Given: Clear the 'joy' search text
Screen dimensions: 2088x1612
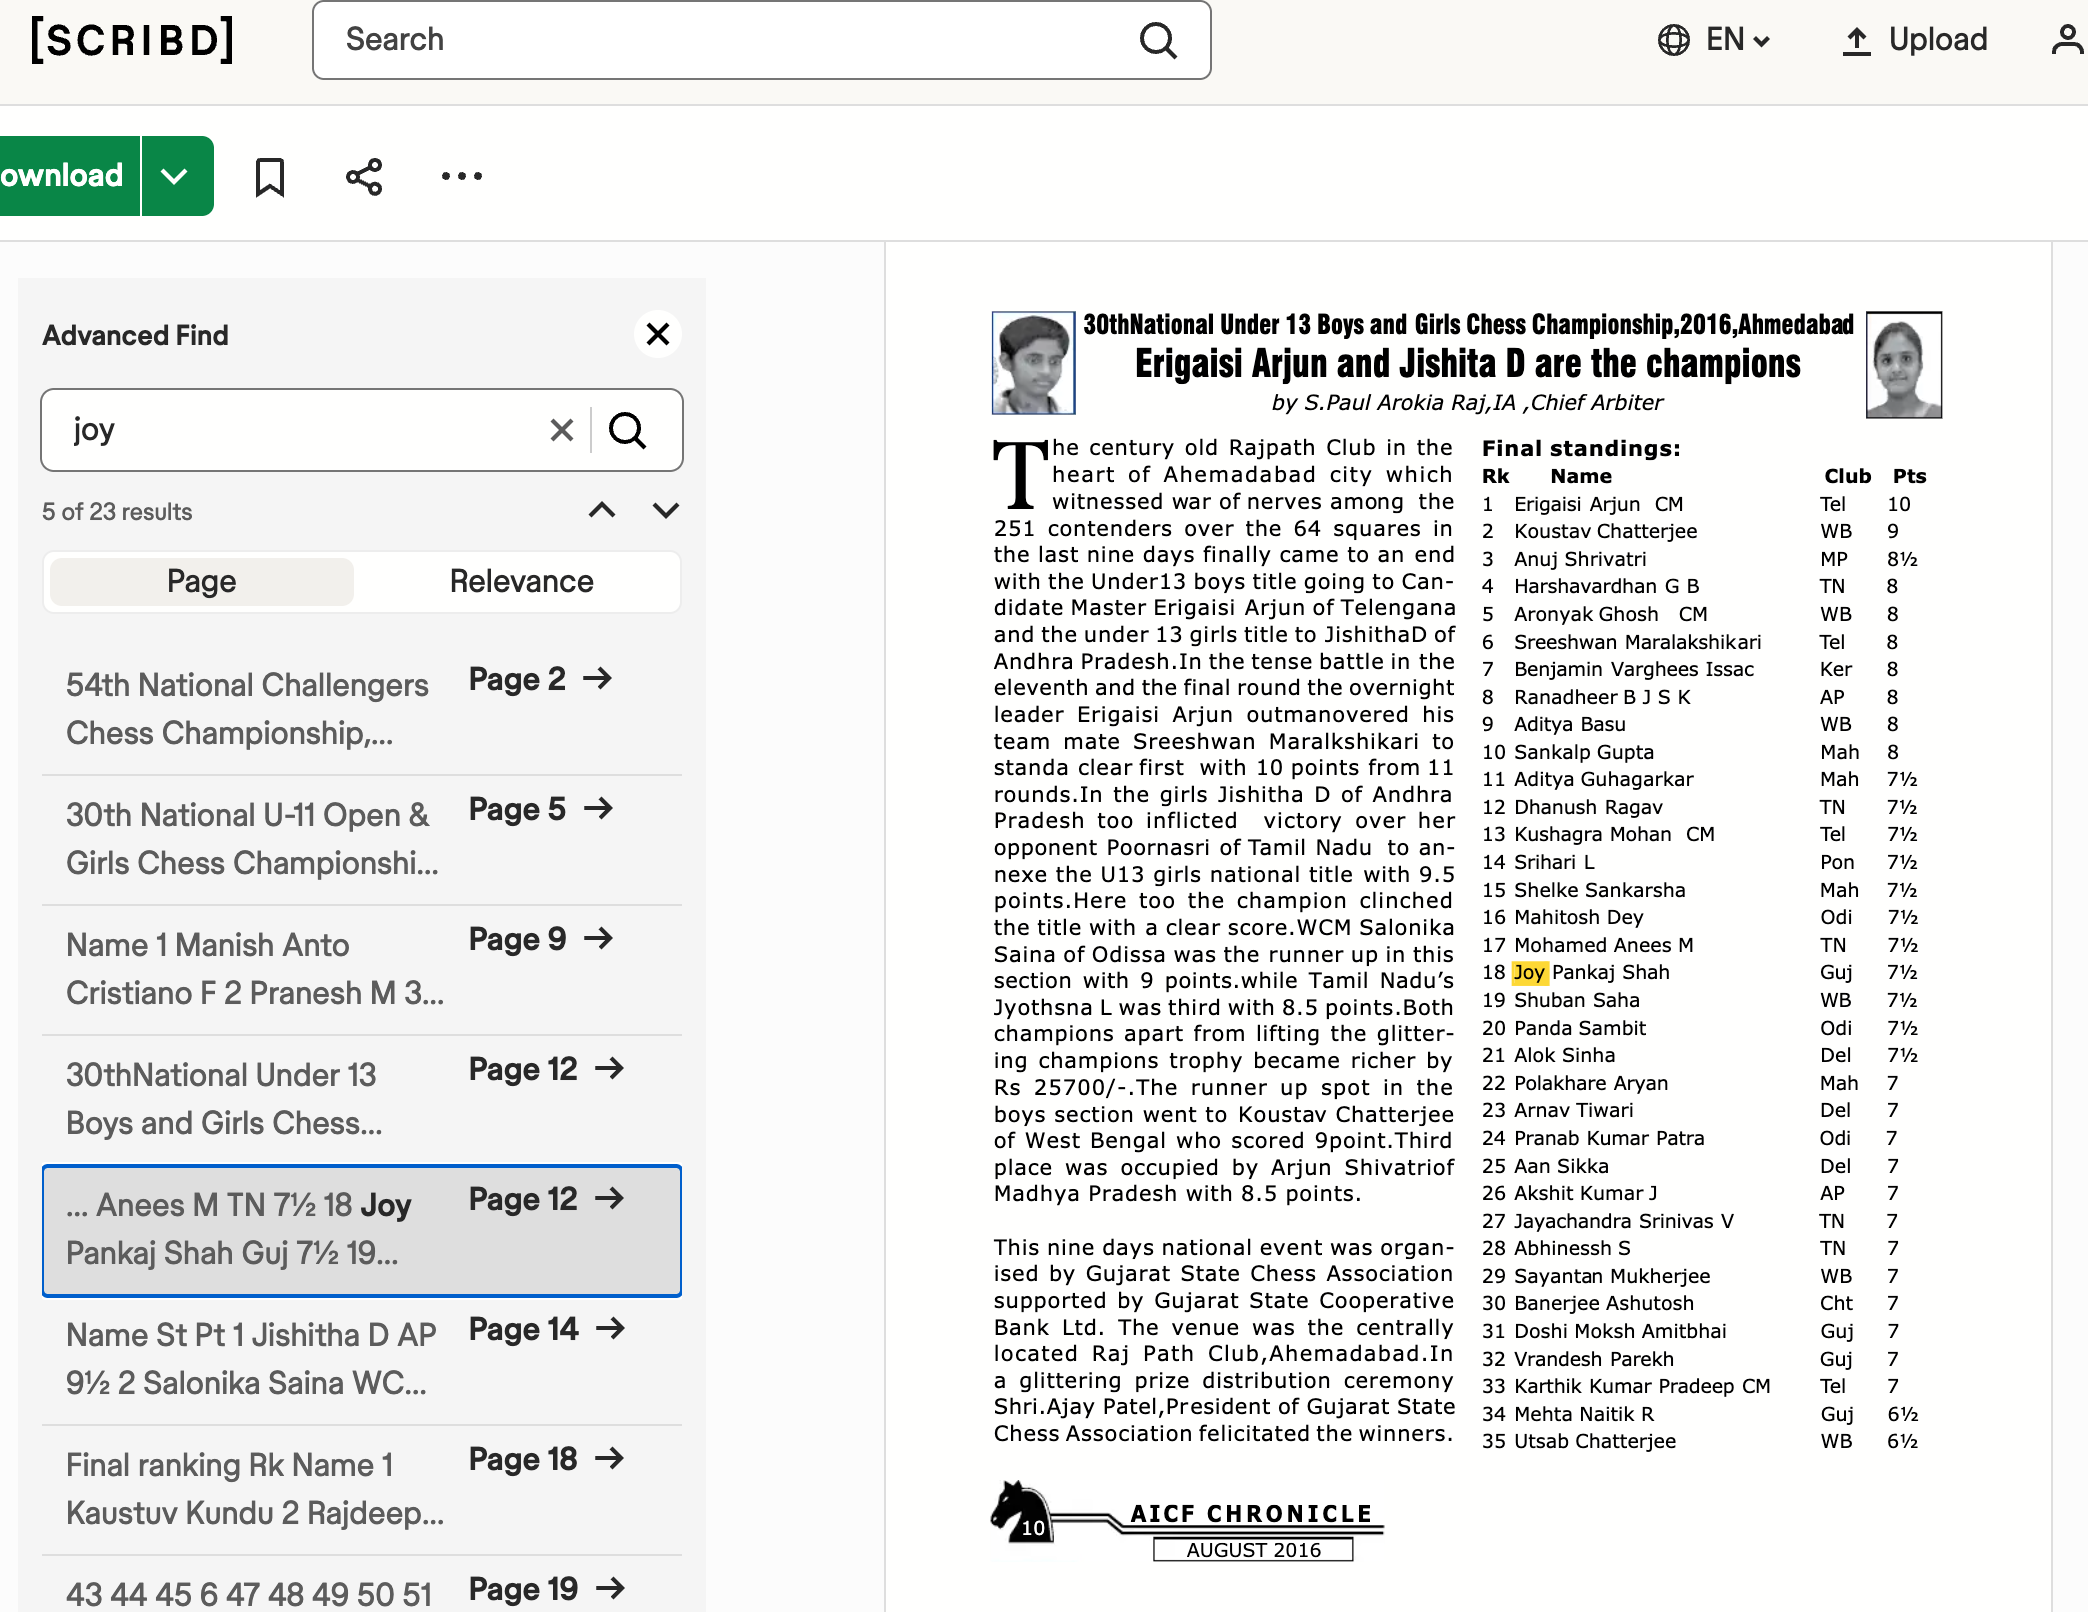Looking at the screenshot, I should point(562,430).
